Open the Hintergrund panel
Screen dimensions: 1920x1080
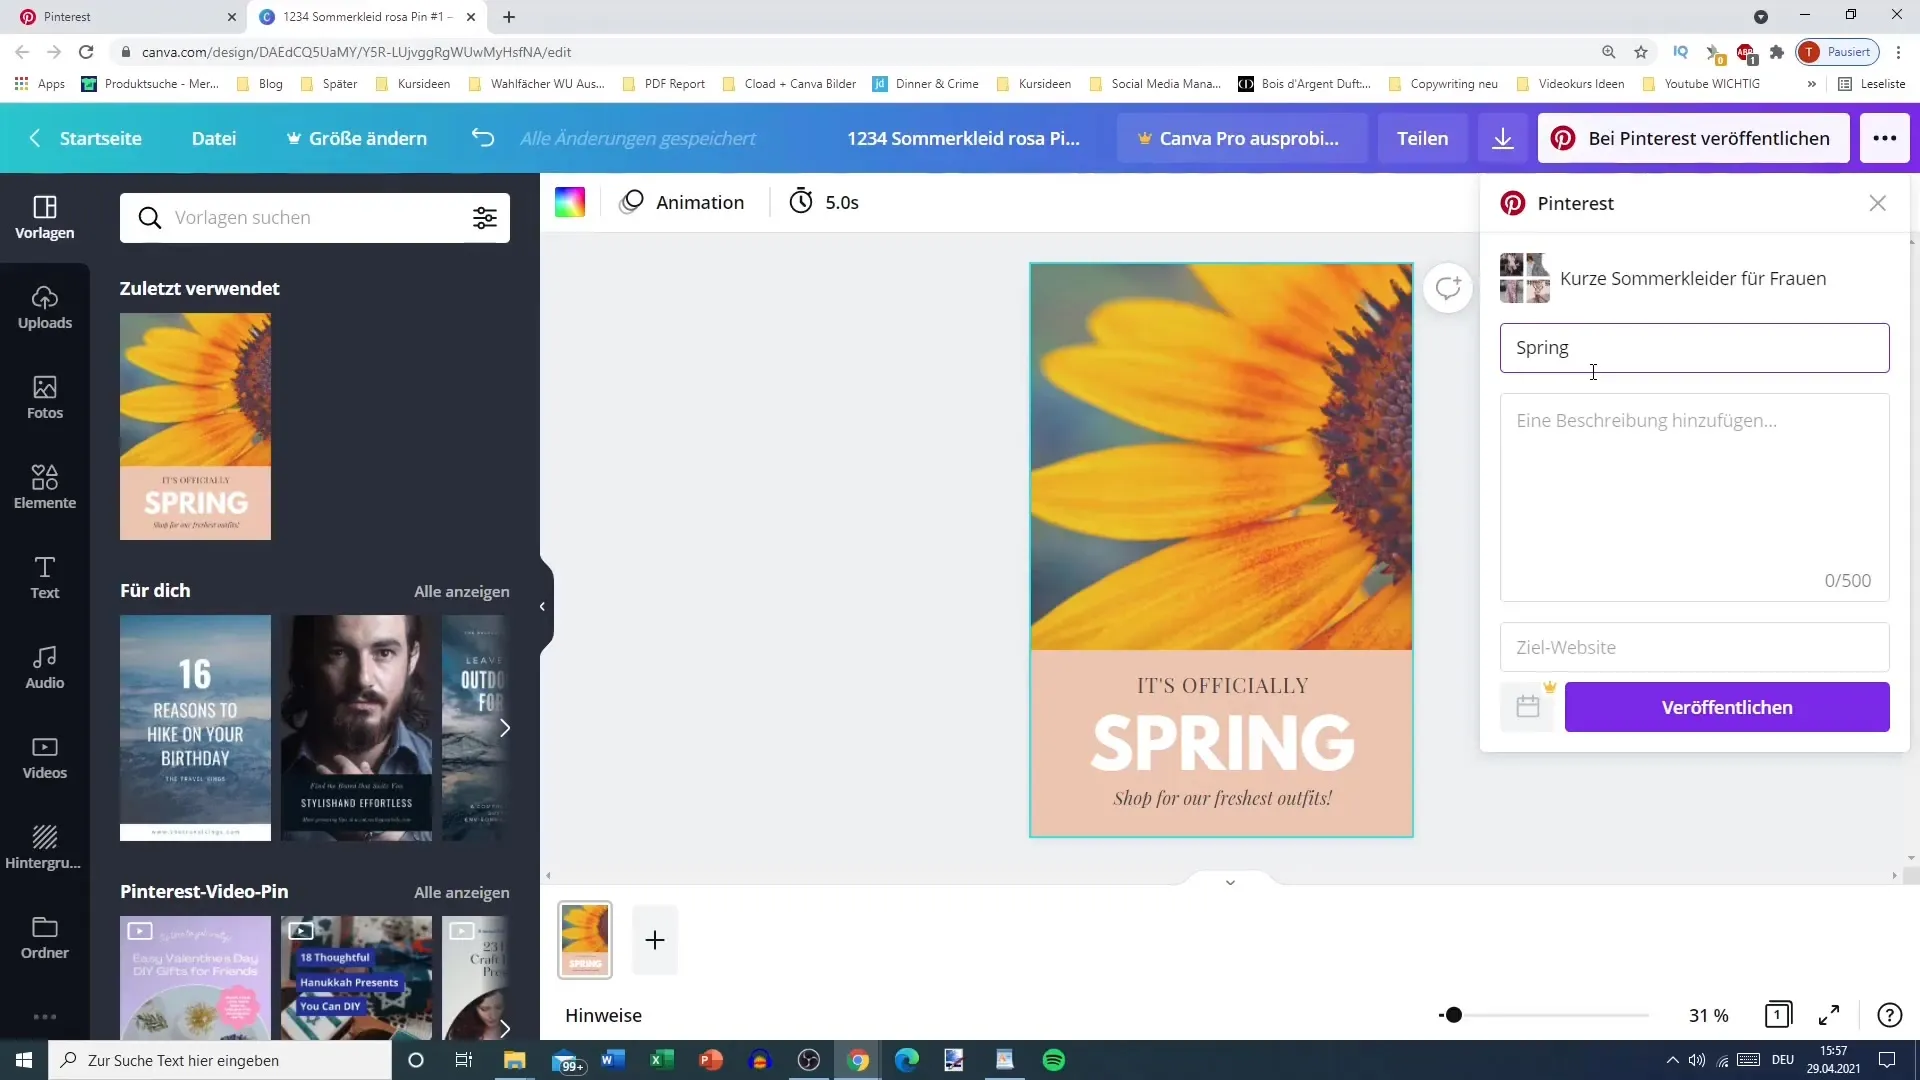click(x=45, y=847)
